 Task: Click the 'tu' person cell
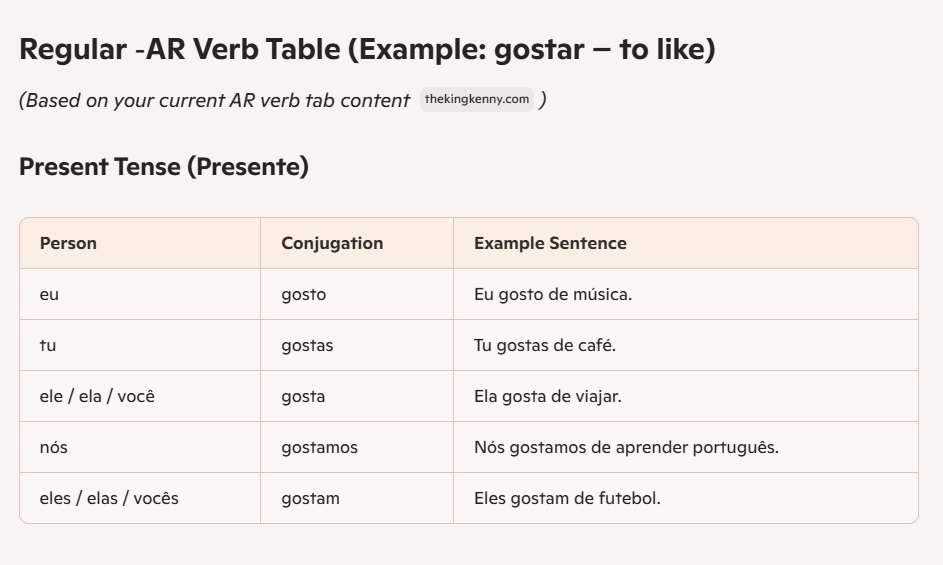coord(47,345)
